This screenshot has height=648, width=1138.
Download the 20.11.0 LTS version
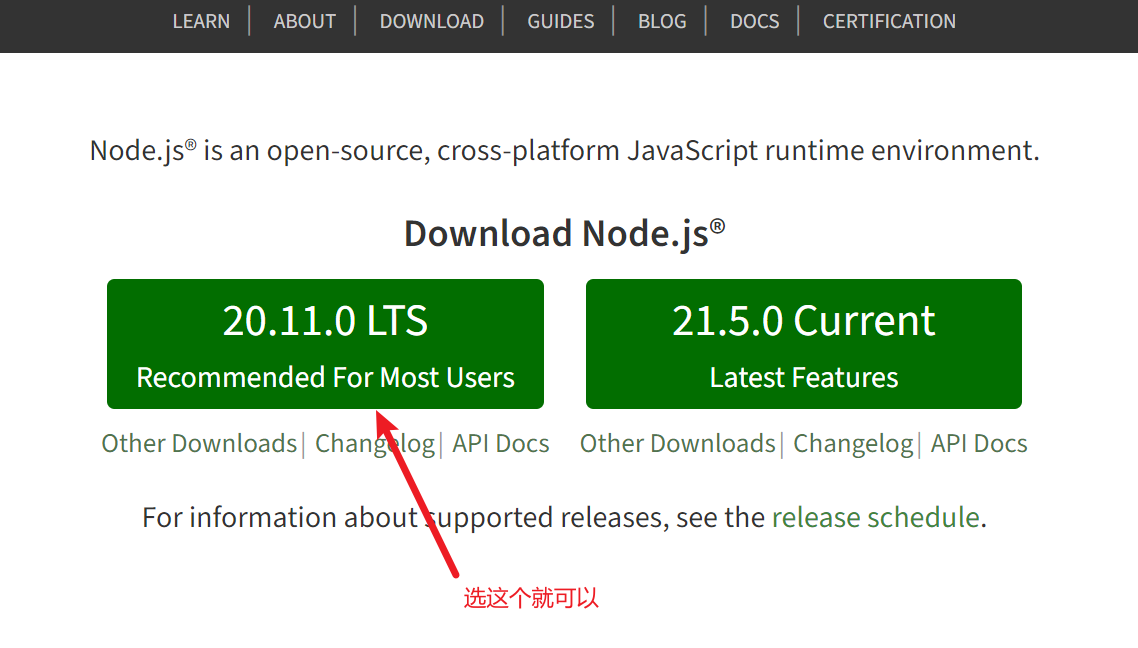pos(325,344)
